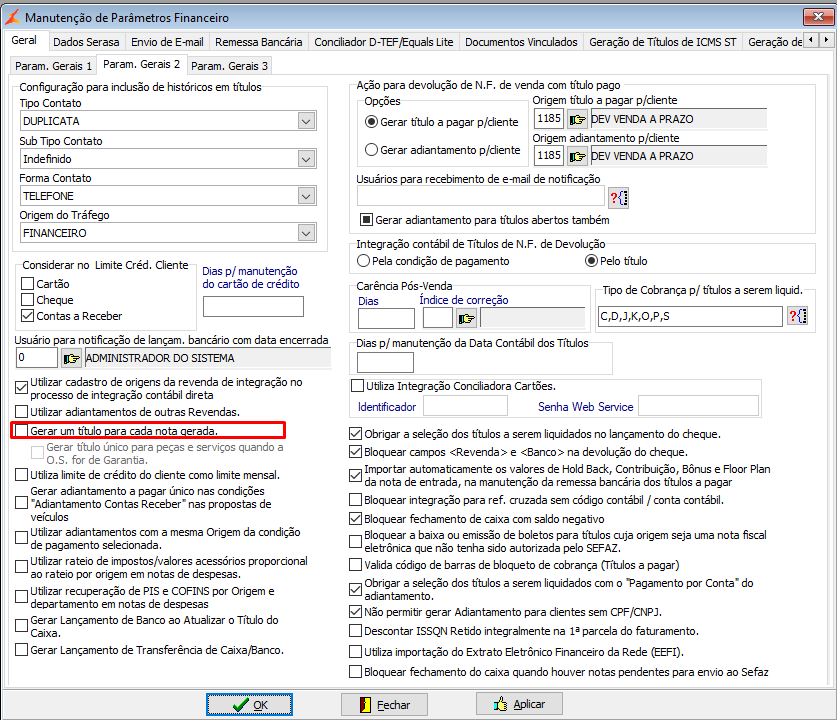This screenshot has height=720, width=837.
Task: Enable Gerar Lançamento de Transferência de Caixa/Banco
Action: pyautogui.click(x=21, y=650)
